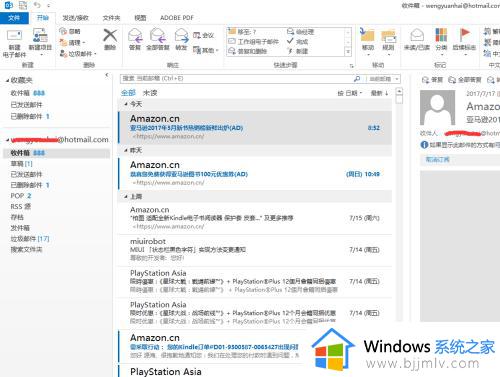The image size is (500, 377).
Task: Click the magnifier search icon
Action: coord(357,79)
